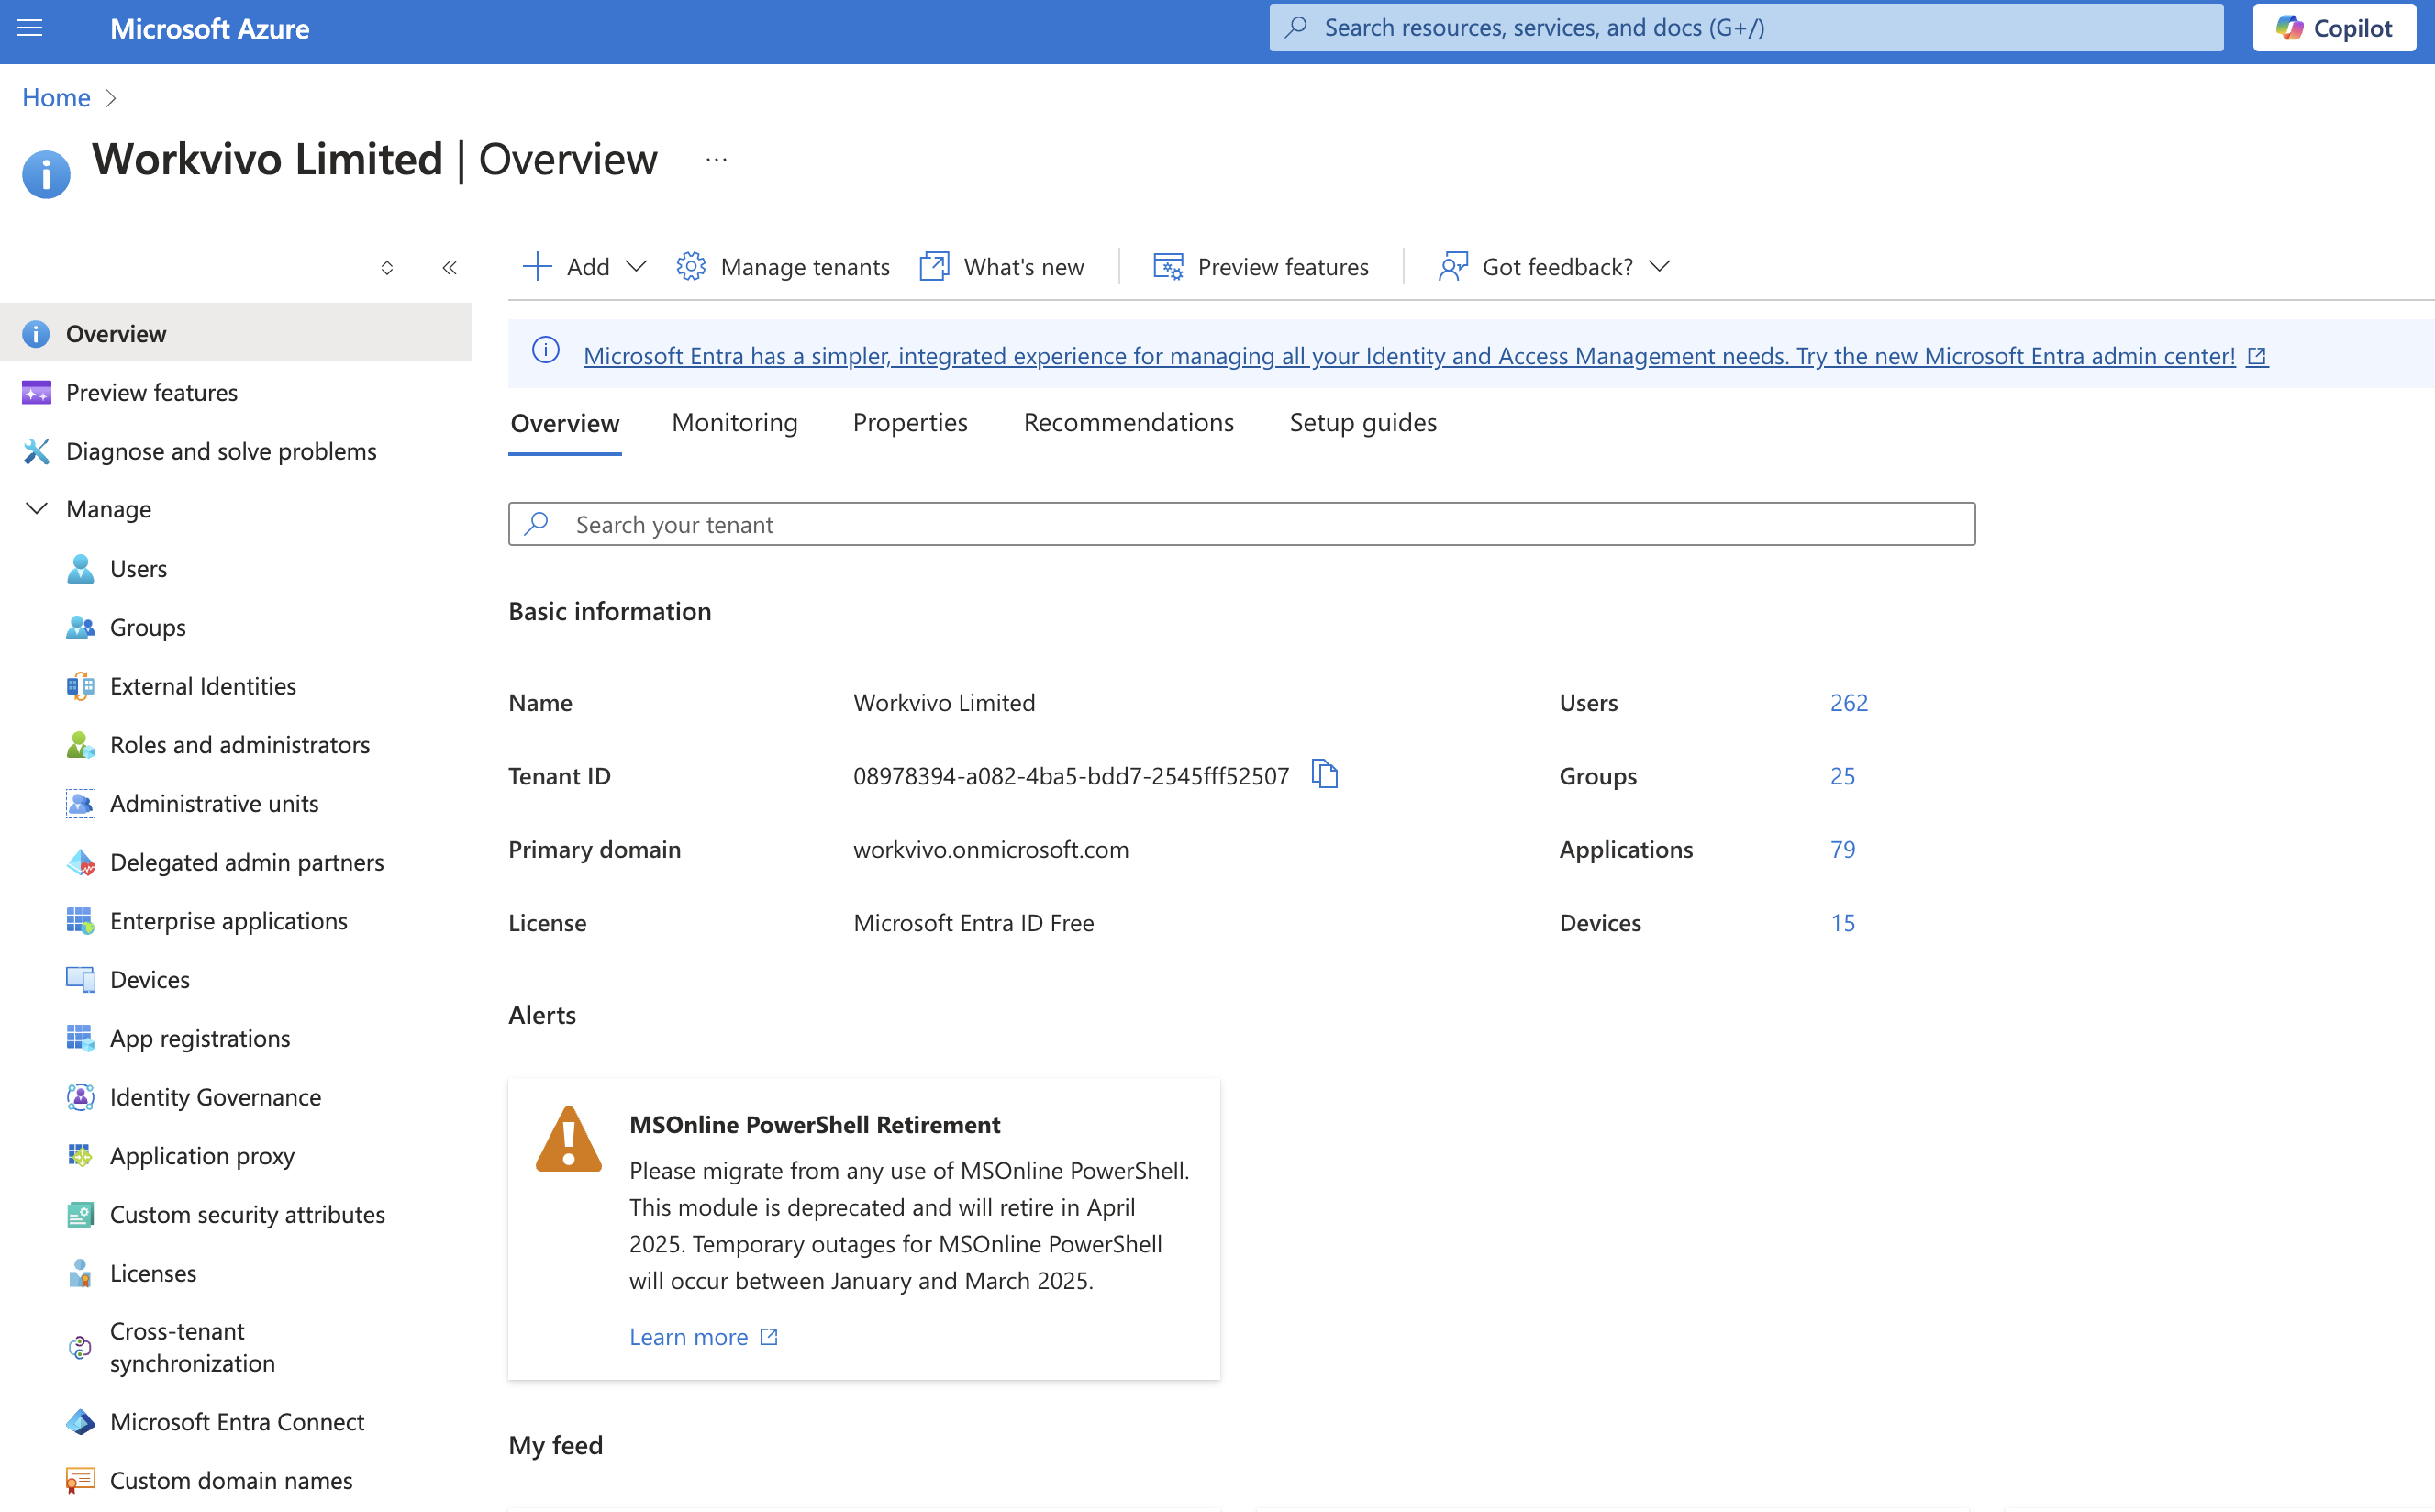
Task: Go to Home breadcrumb link
Action: (56, 97)
